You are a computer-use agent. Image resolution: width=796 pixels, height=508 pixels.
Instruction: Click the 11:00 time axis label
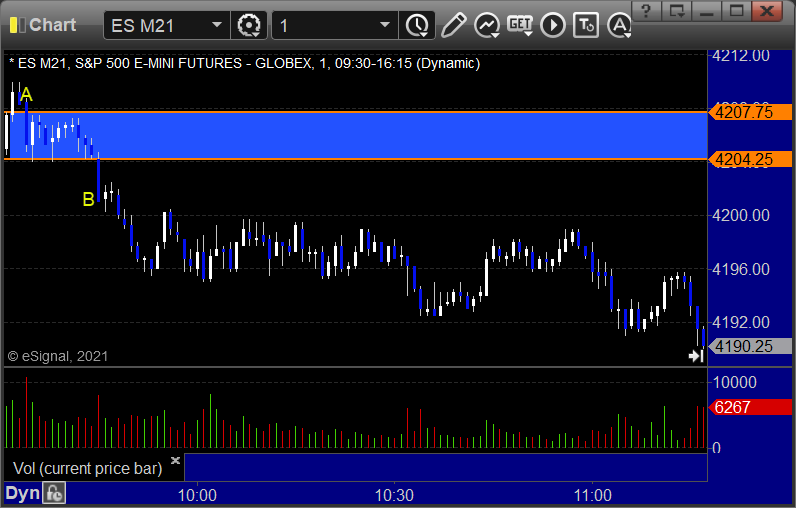(x=592, y=495)
